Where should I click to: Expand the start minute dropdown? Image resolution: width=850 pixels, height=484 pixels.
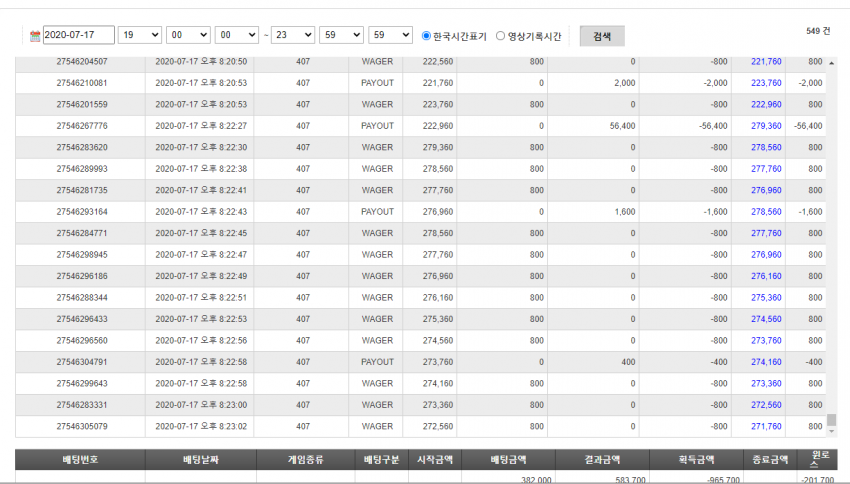click(188, 35)
